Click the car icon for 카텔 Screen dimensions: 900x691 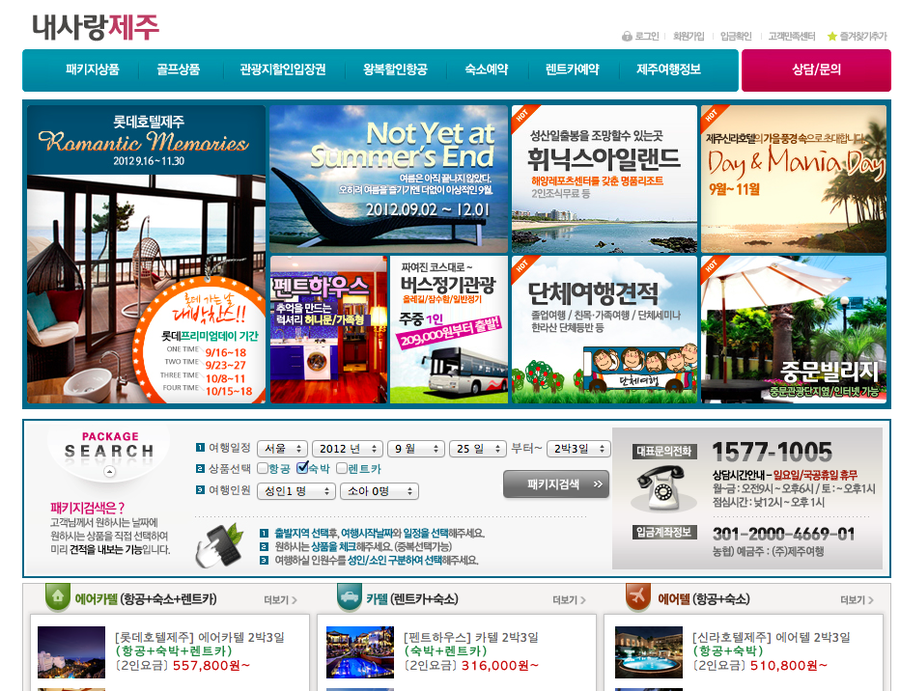point(348,597)
